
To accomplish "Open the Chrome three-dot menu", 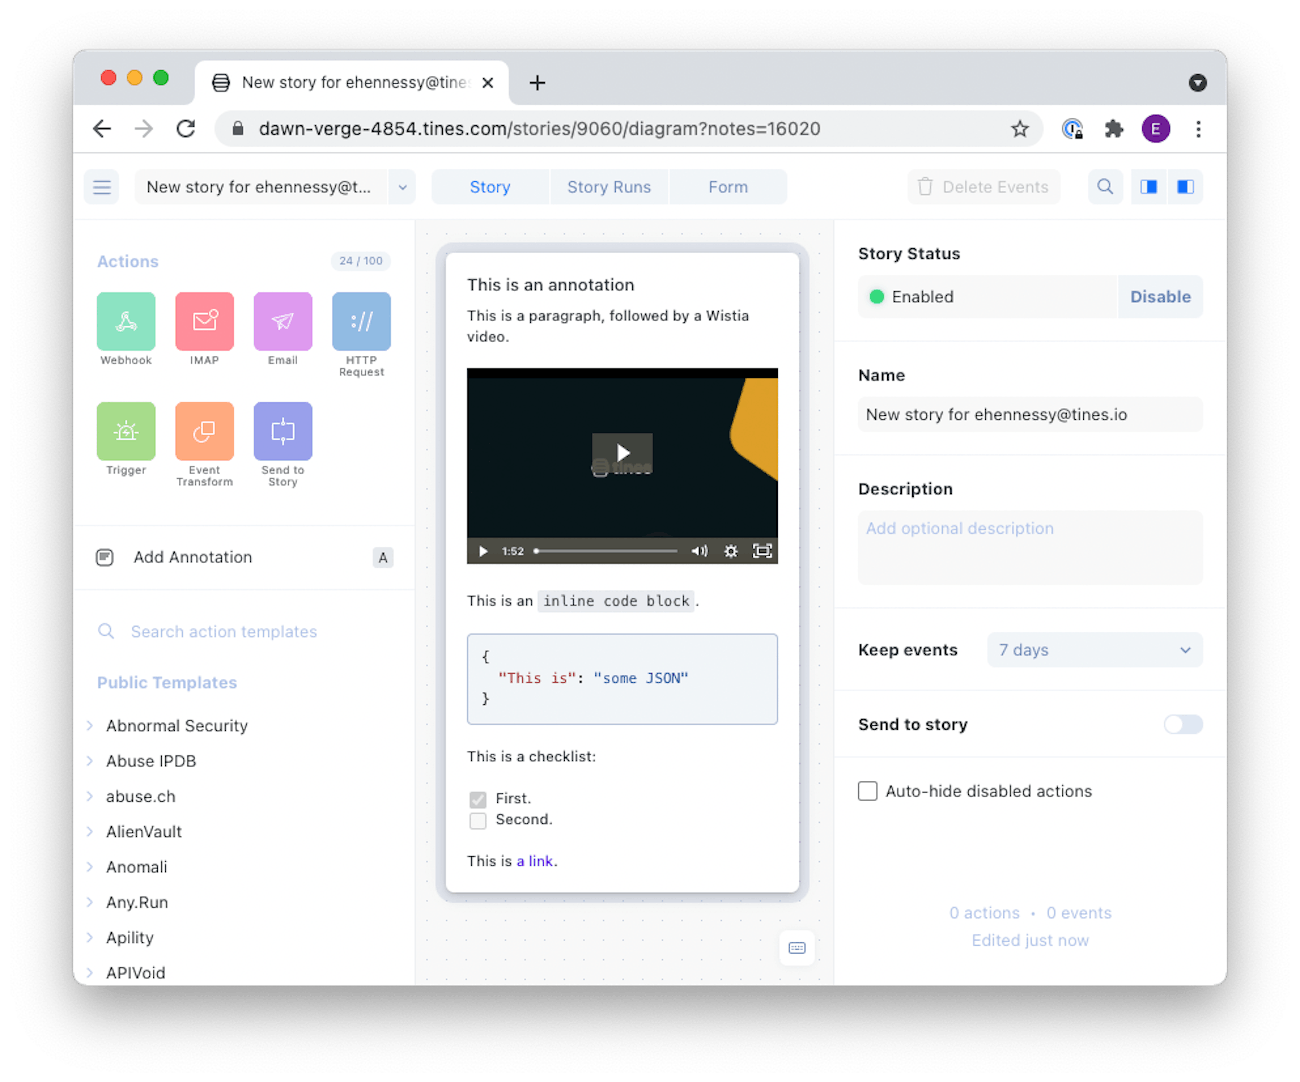I will click(1198, 129).
